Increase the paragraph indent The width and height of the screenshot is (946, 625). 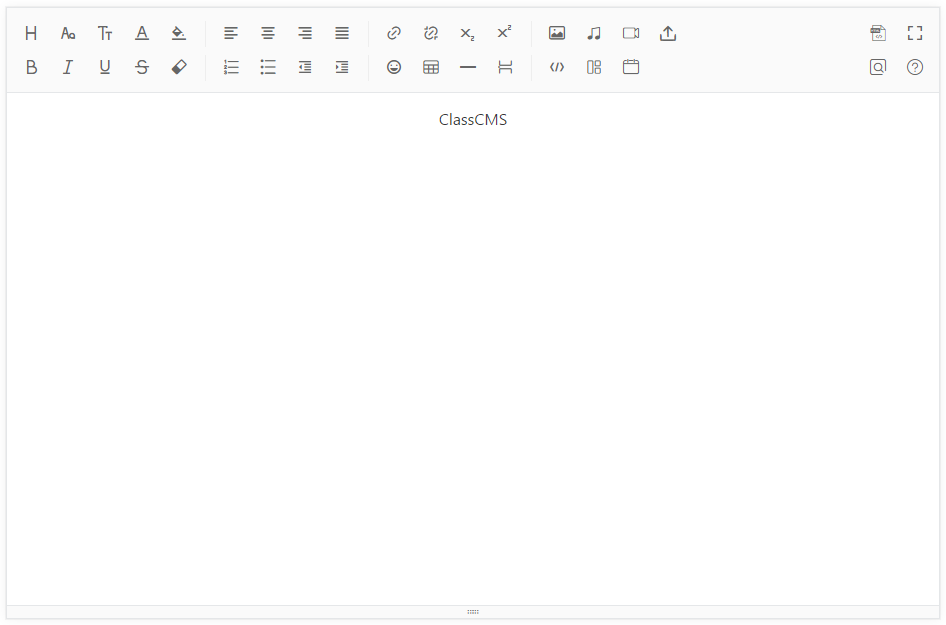coord(342,67)
